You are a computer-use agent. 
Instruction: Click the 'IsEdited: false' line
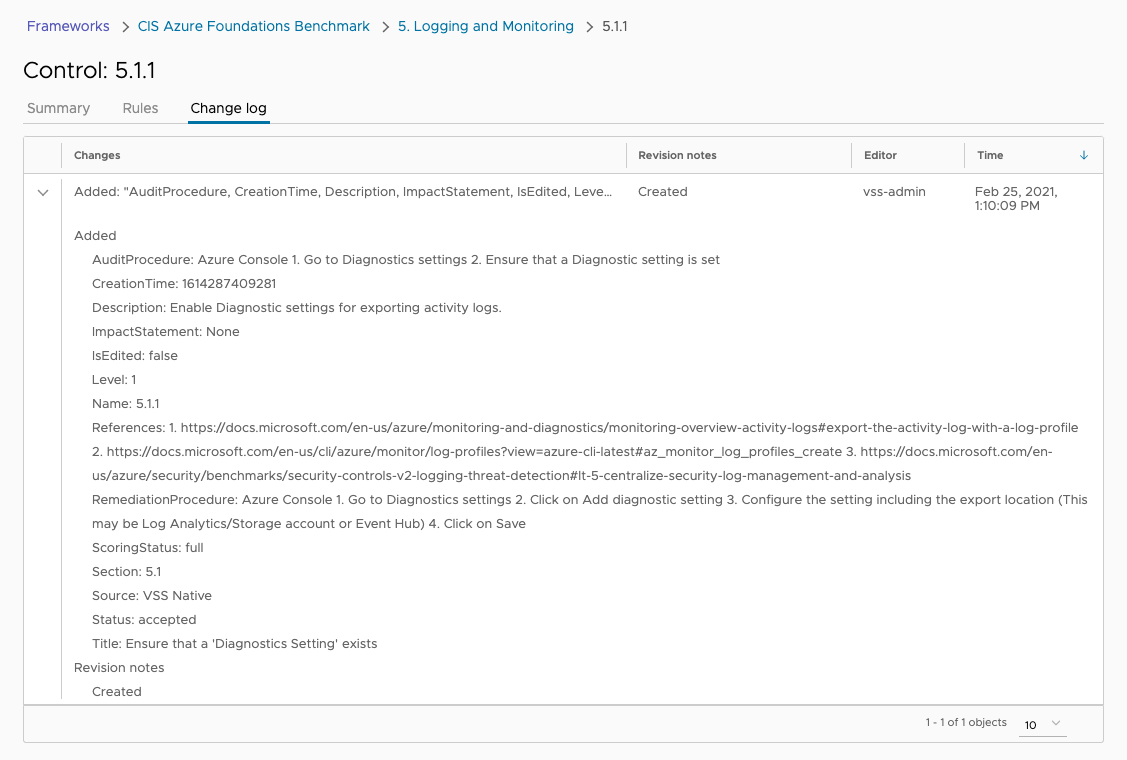[x=134, y=355]
